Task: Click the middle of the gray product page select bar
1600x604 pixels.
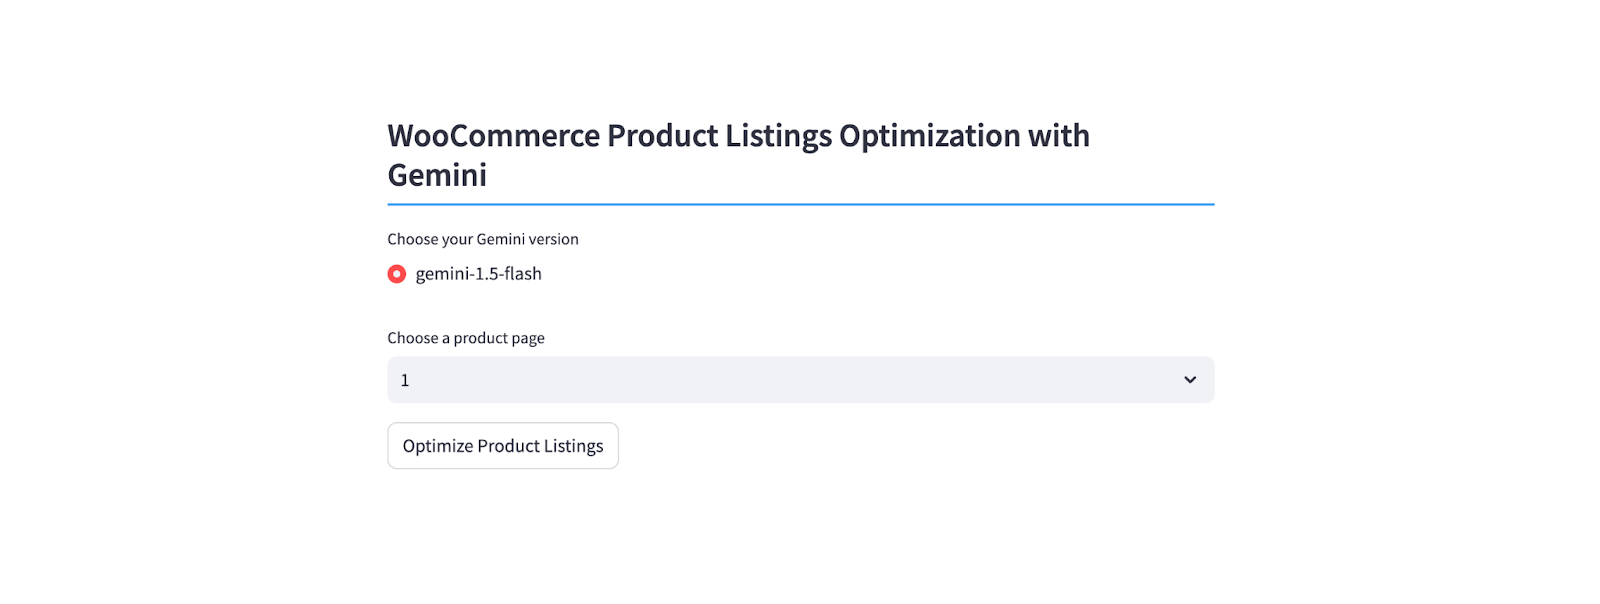Action: 801,380
